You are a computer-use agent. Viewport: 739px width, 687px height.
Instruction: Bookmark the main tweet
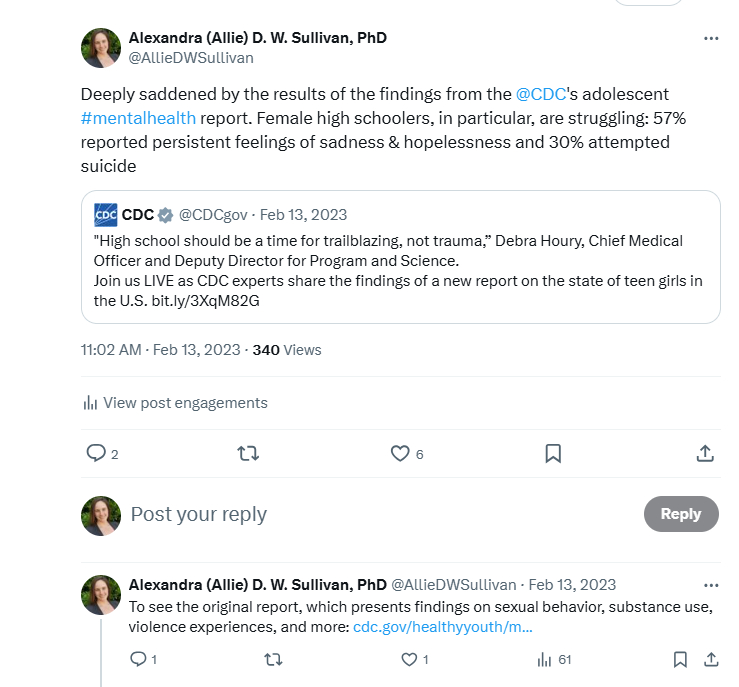[553, 453]
